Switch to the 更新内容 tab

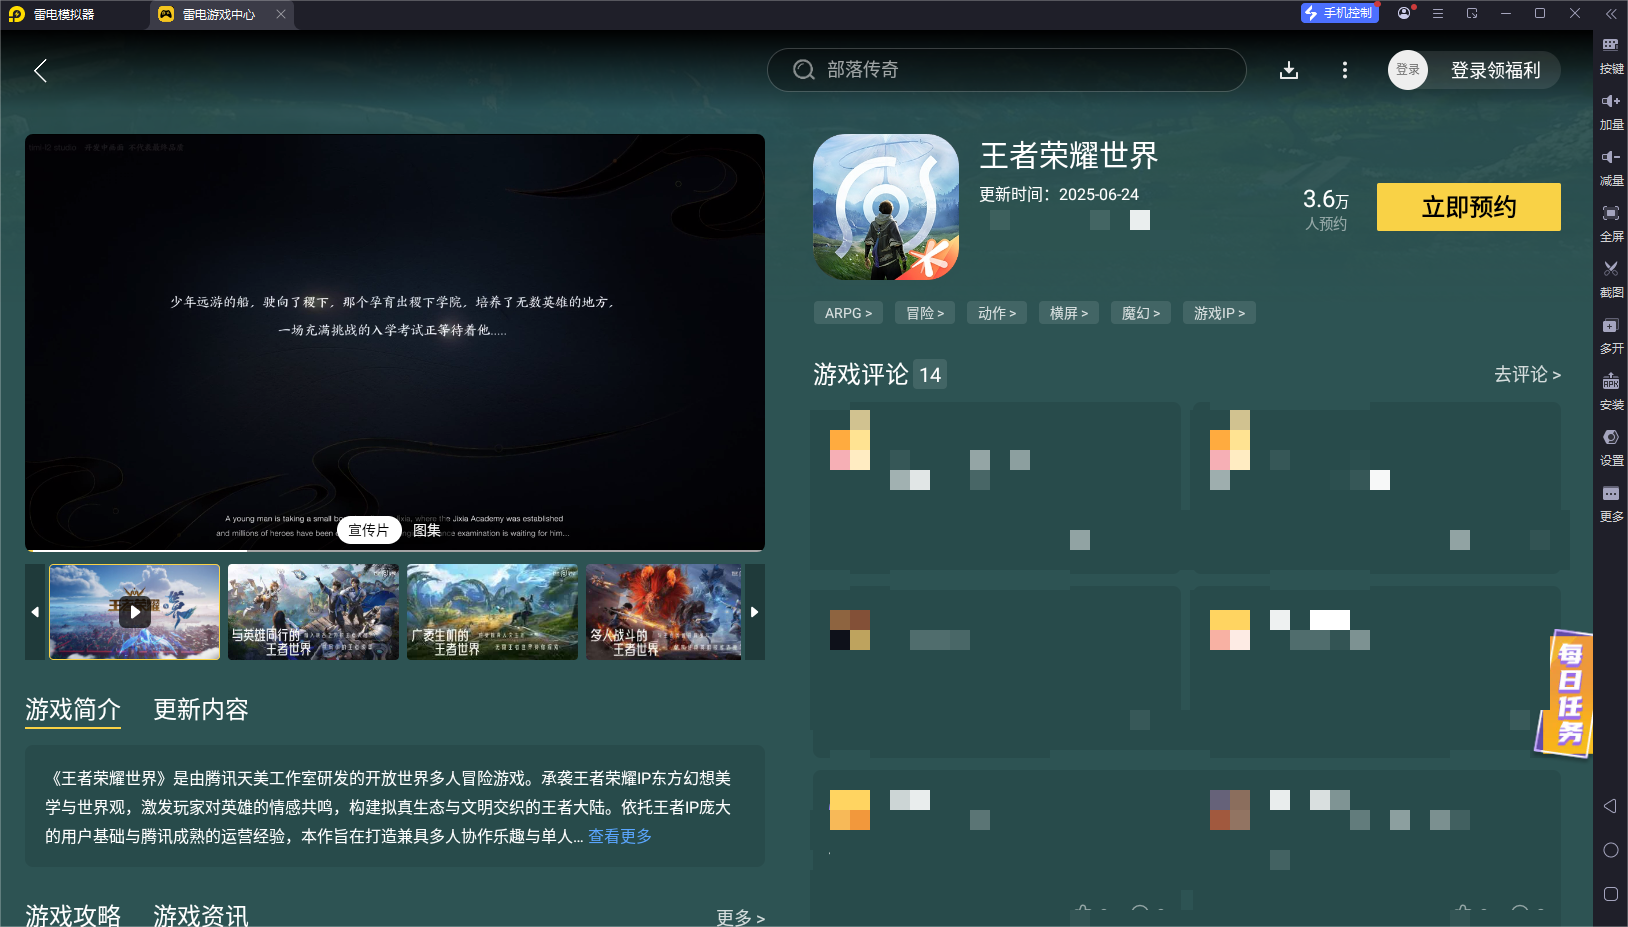coord(202,710)
